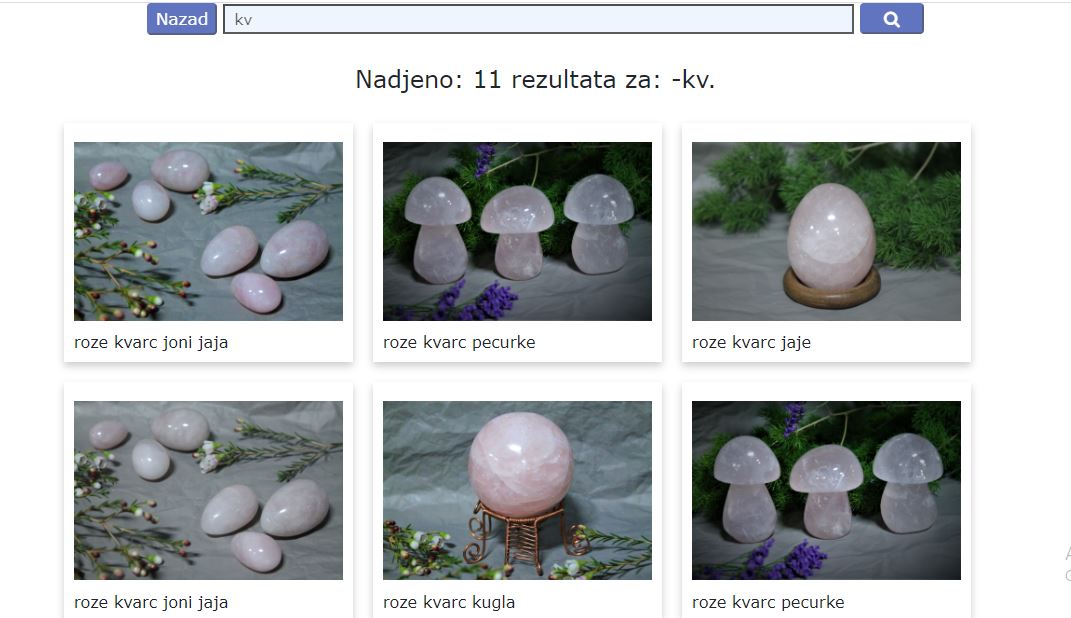
Task: Click the first 'roze kvarc pecurke' caption
Action: point(459,342)
